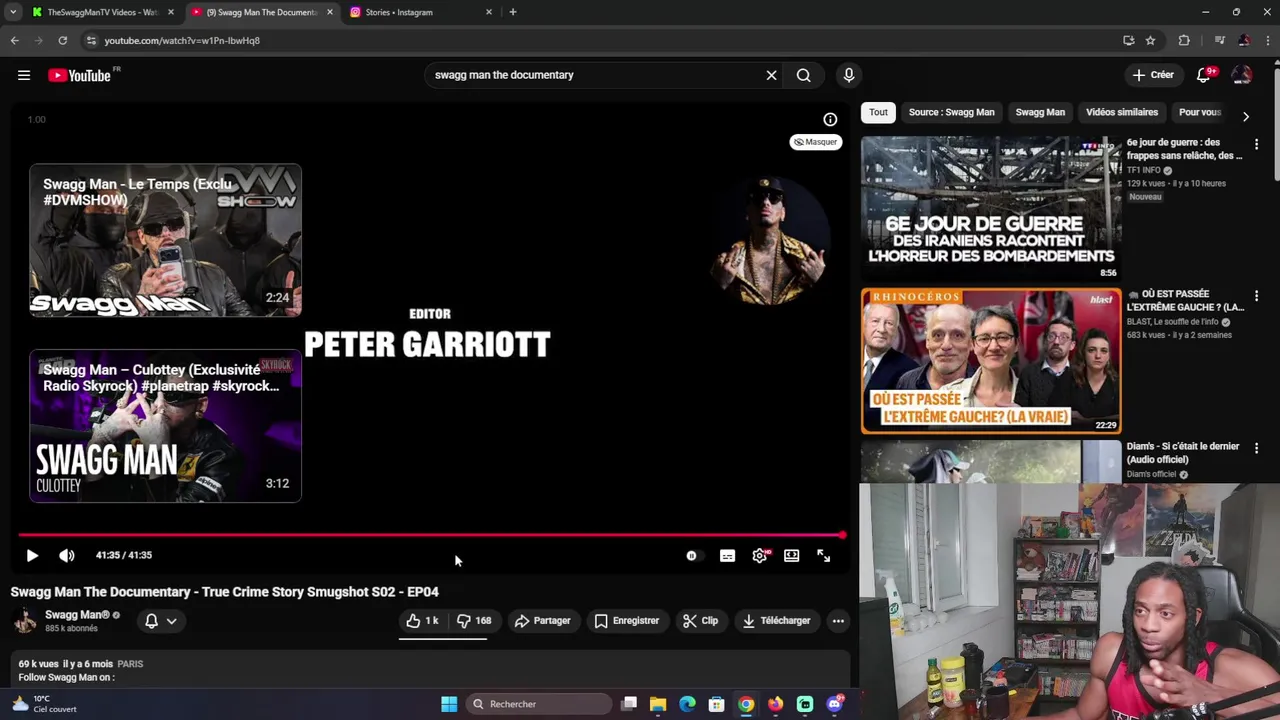Screen dimensions: 1280x720
Task: Clear the search box with the X
Action: tap(771, 75)
